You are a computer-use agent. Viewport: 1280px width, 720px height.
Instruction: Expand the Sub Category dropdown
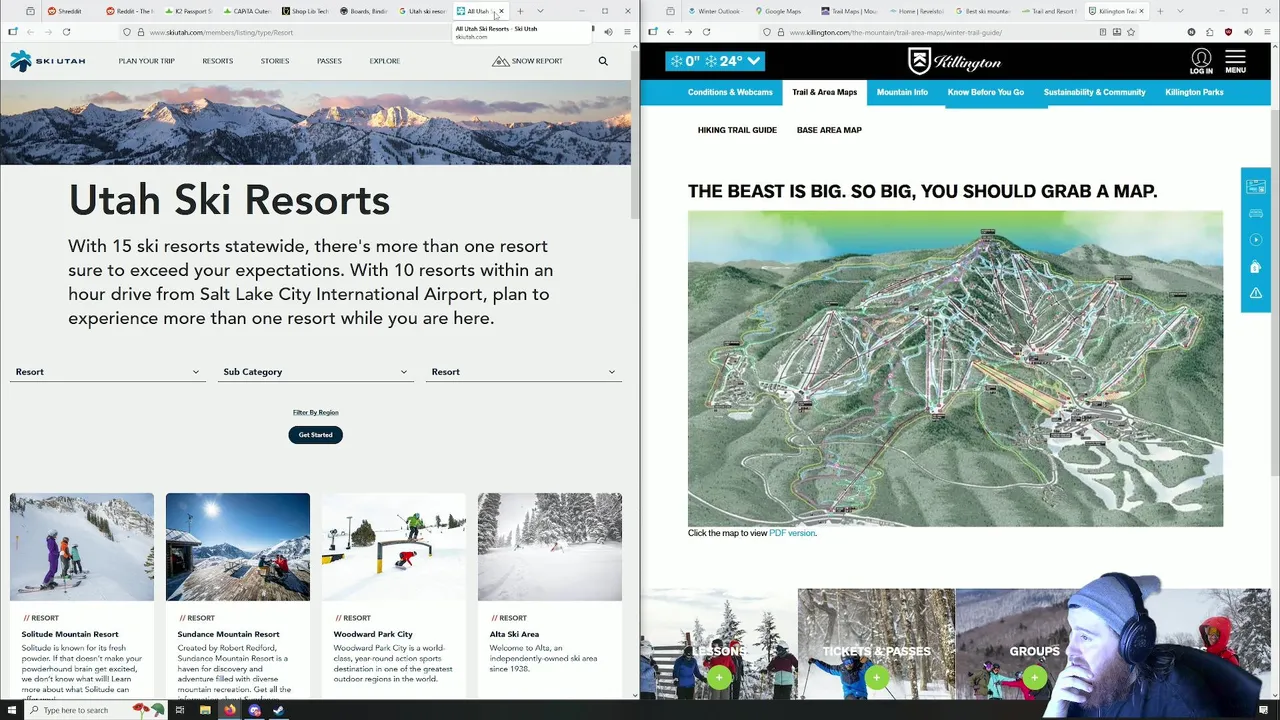(315, 372)
